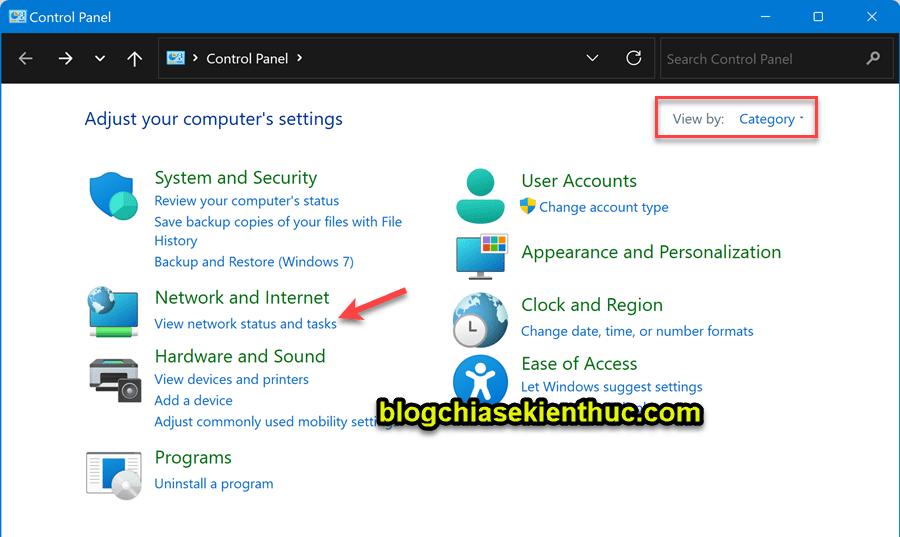Refresh the Control Panel view

(634, 58)
